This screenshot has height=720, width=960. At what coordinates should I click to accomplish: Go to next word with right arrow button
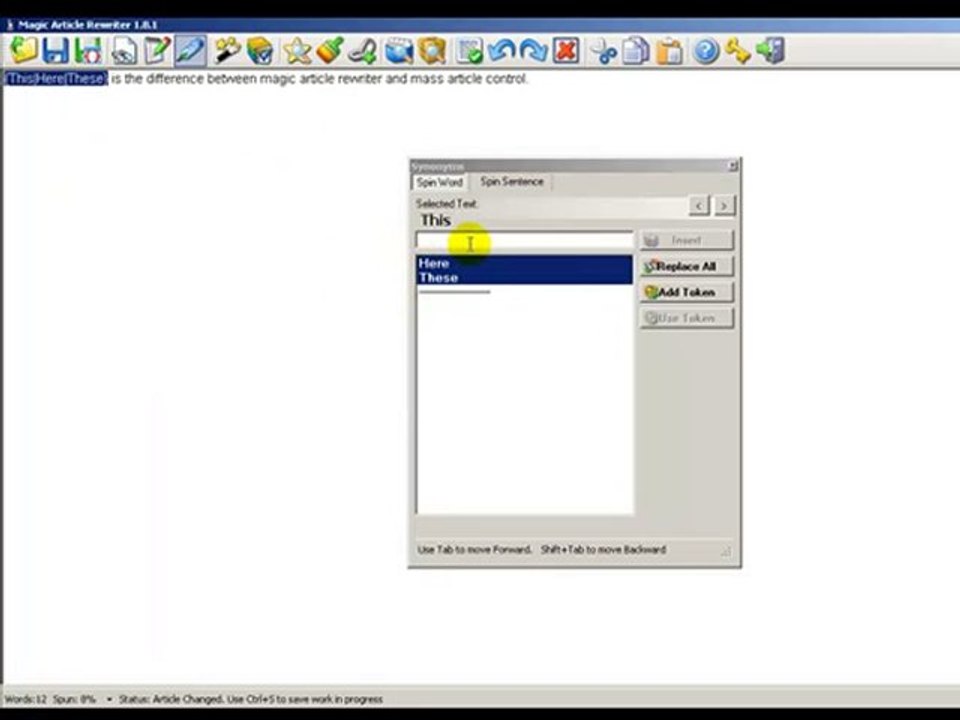(724, 205)
